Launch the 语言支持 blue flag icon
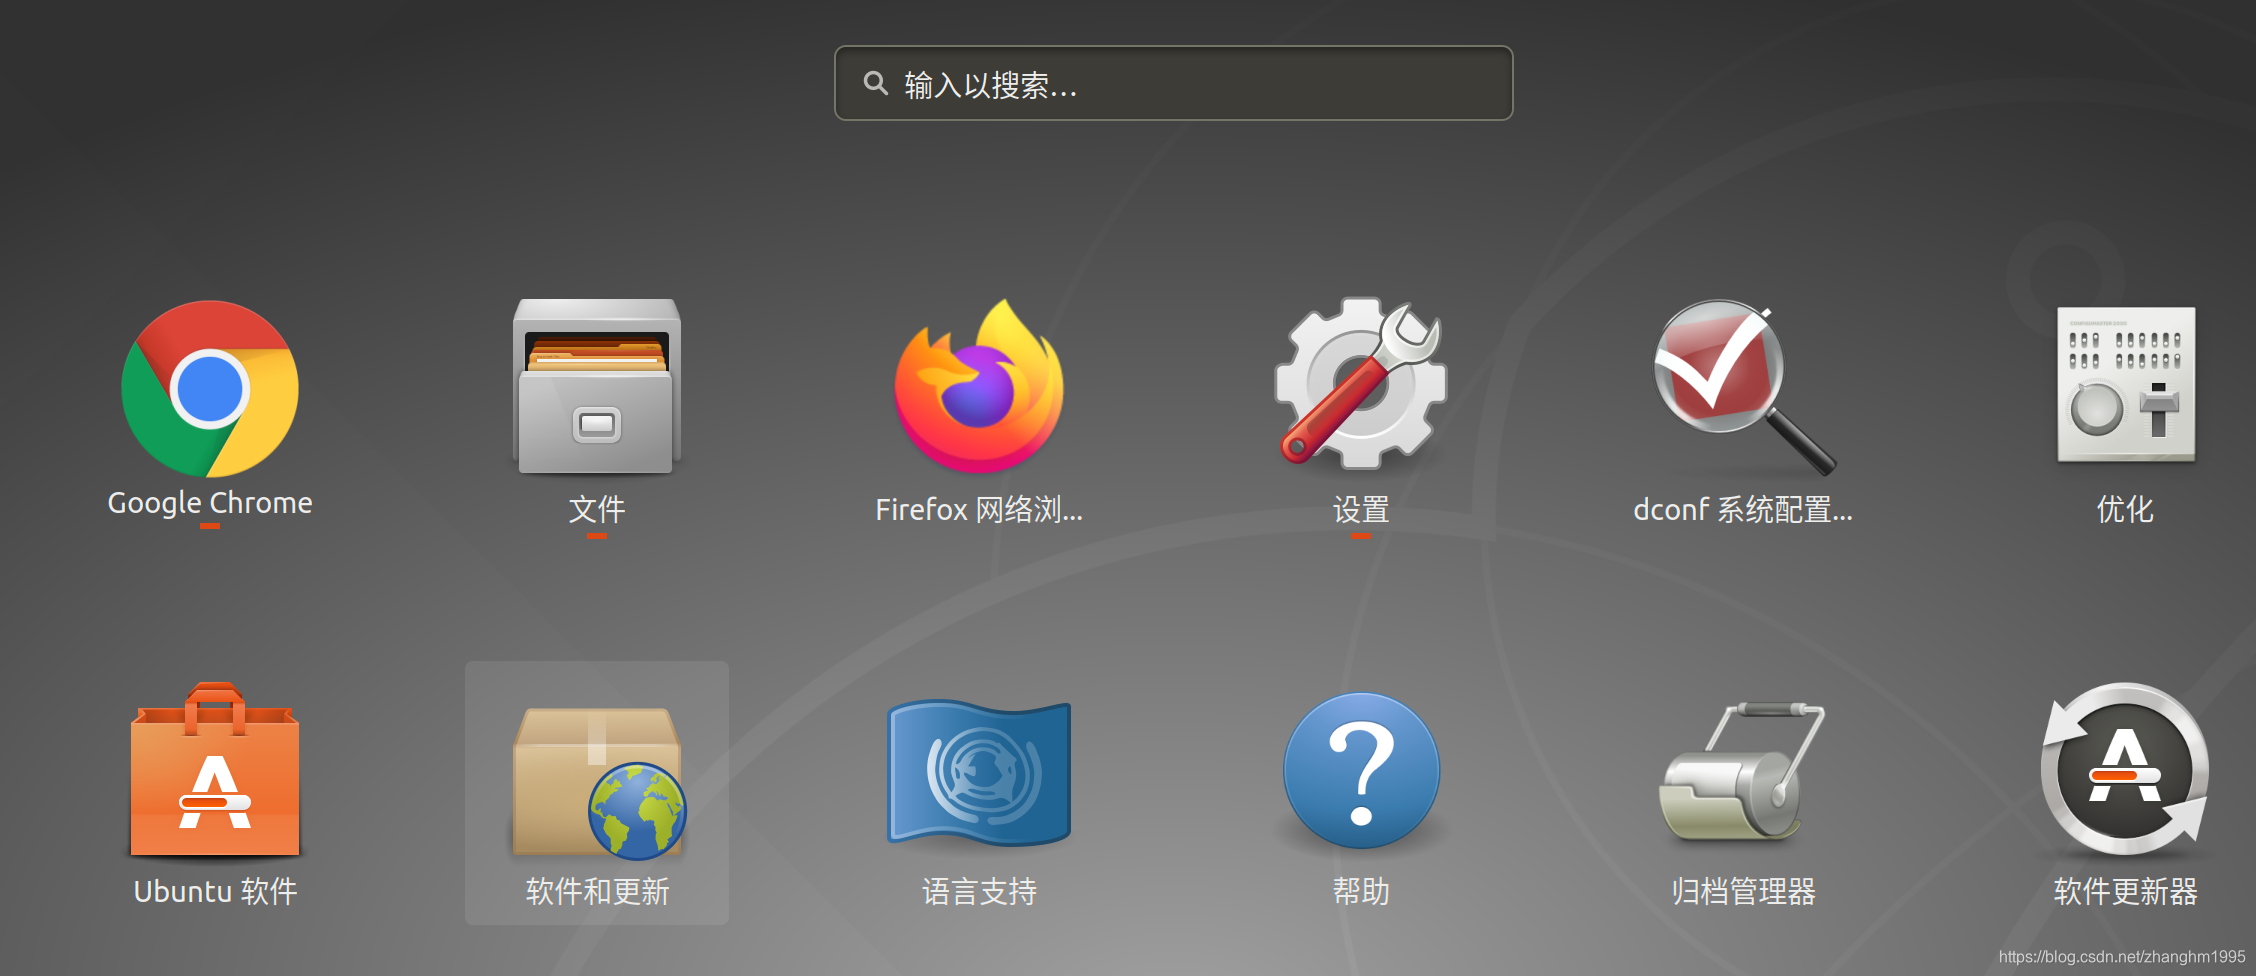Image resolution: width=2256 pixels, height=976 pixels. (x=979, y=772)
